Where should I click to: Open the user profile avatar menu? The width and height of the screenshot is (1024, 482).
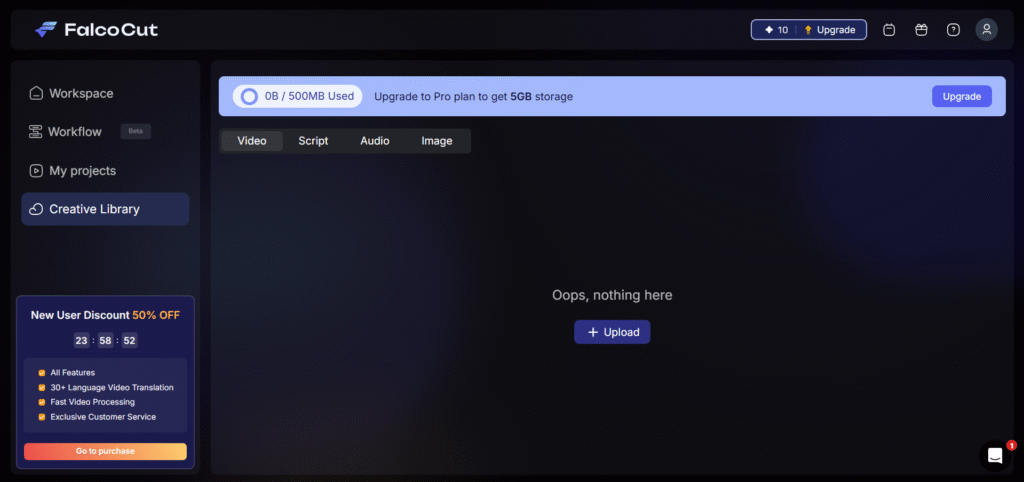click(x=986, y=30)
